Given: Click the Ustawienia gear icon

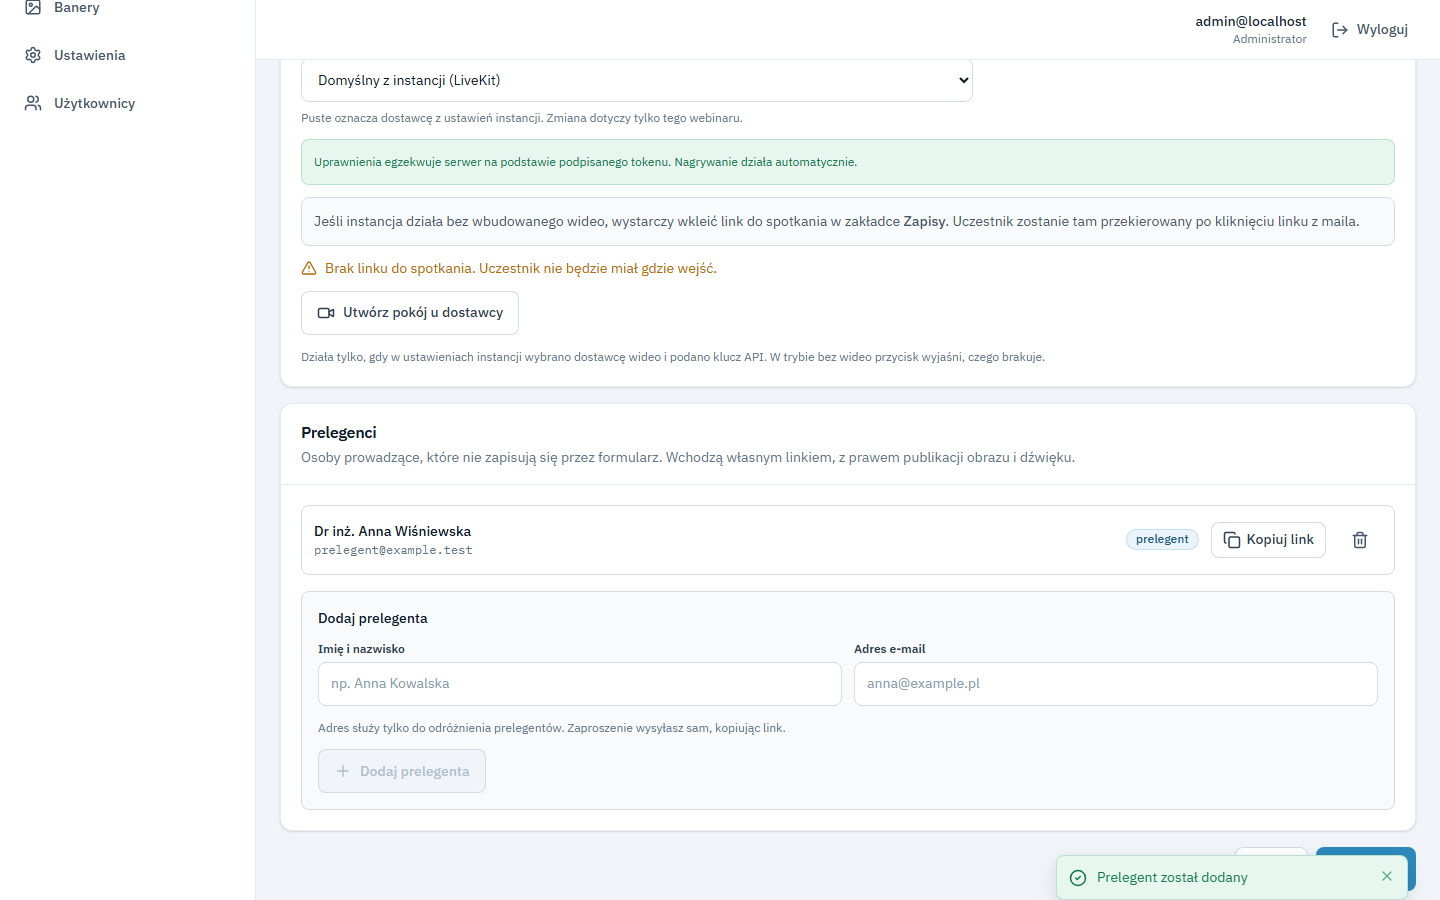Looking at the screenshot, I should (x=33, y=55).
